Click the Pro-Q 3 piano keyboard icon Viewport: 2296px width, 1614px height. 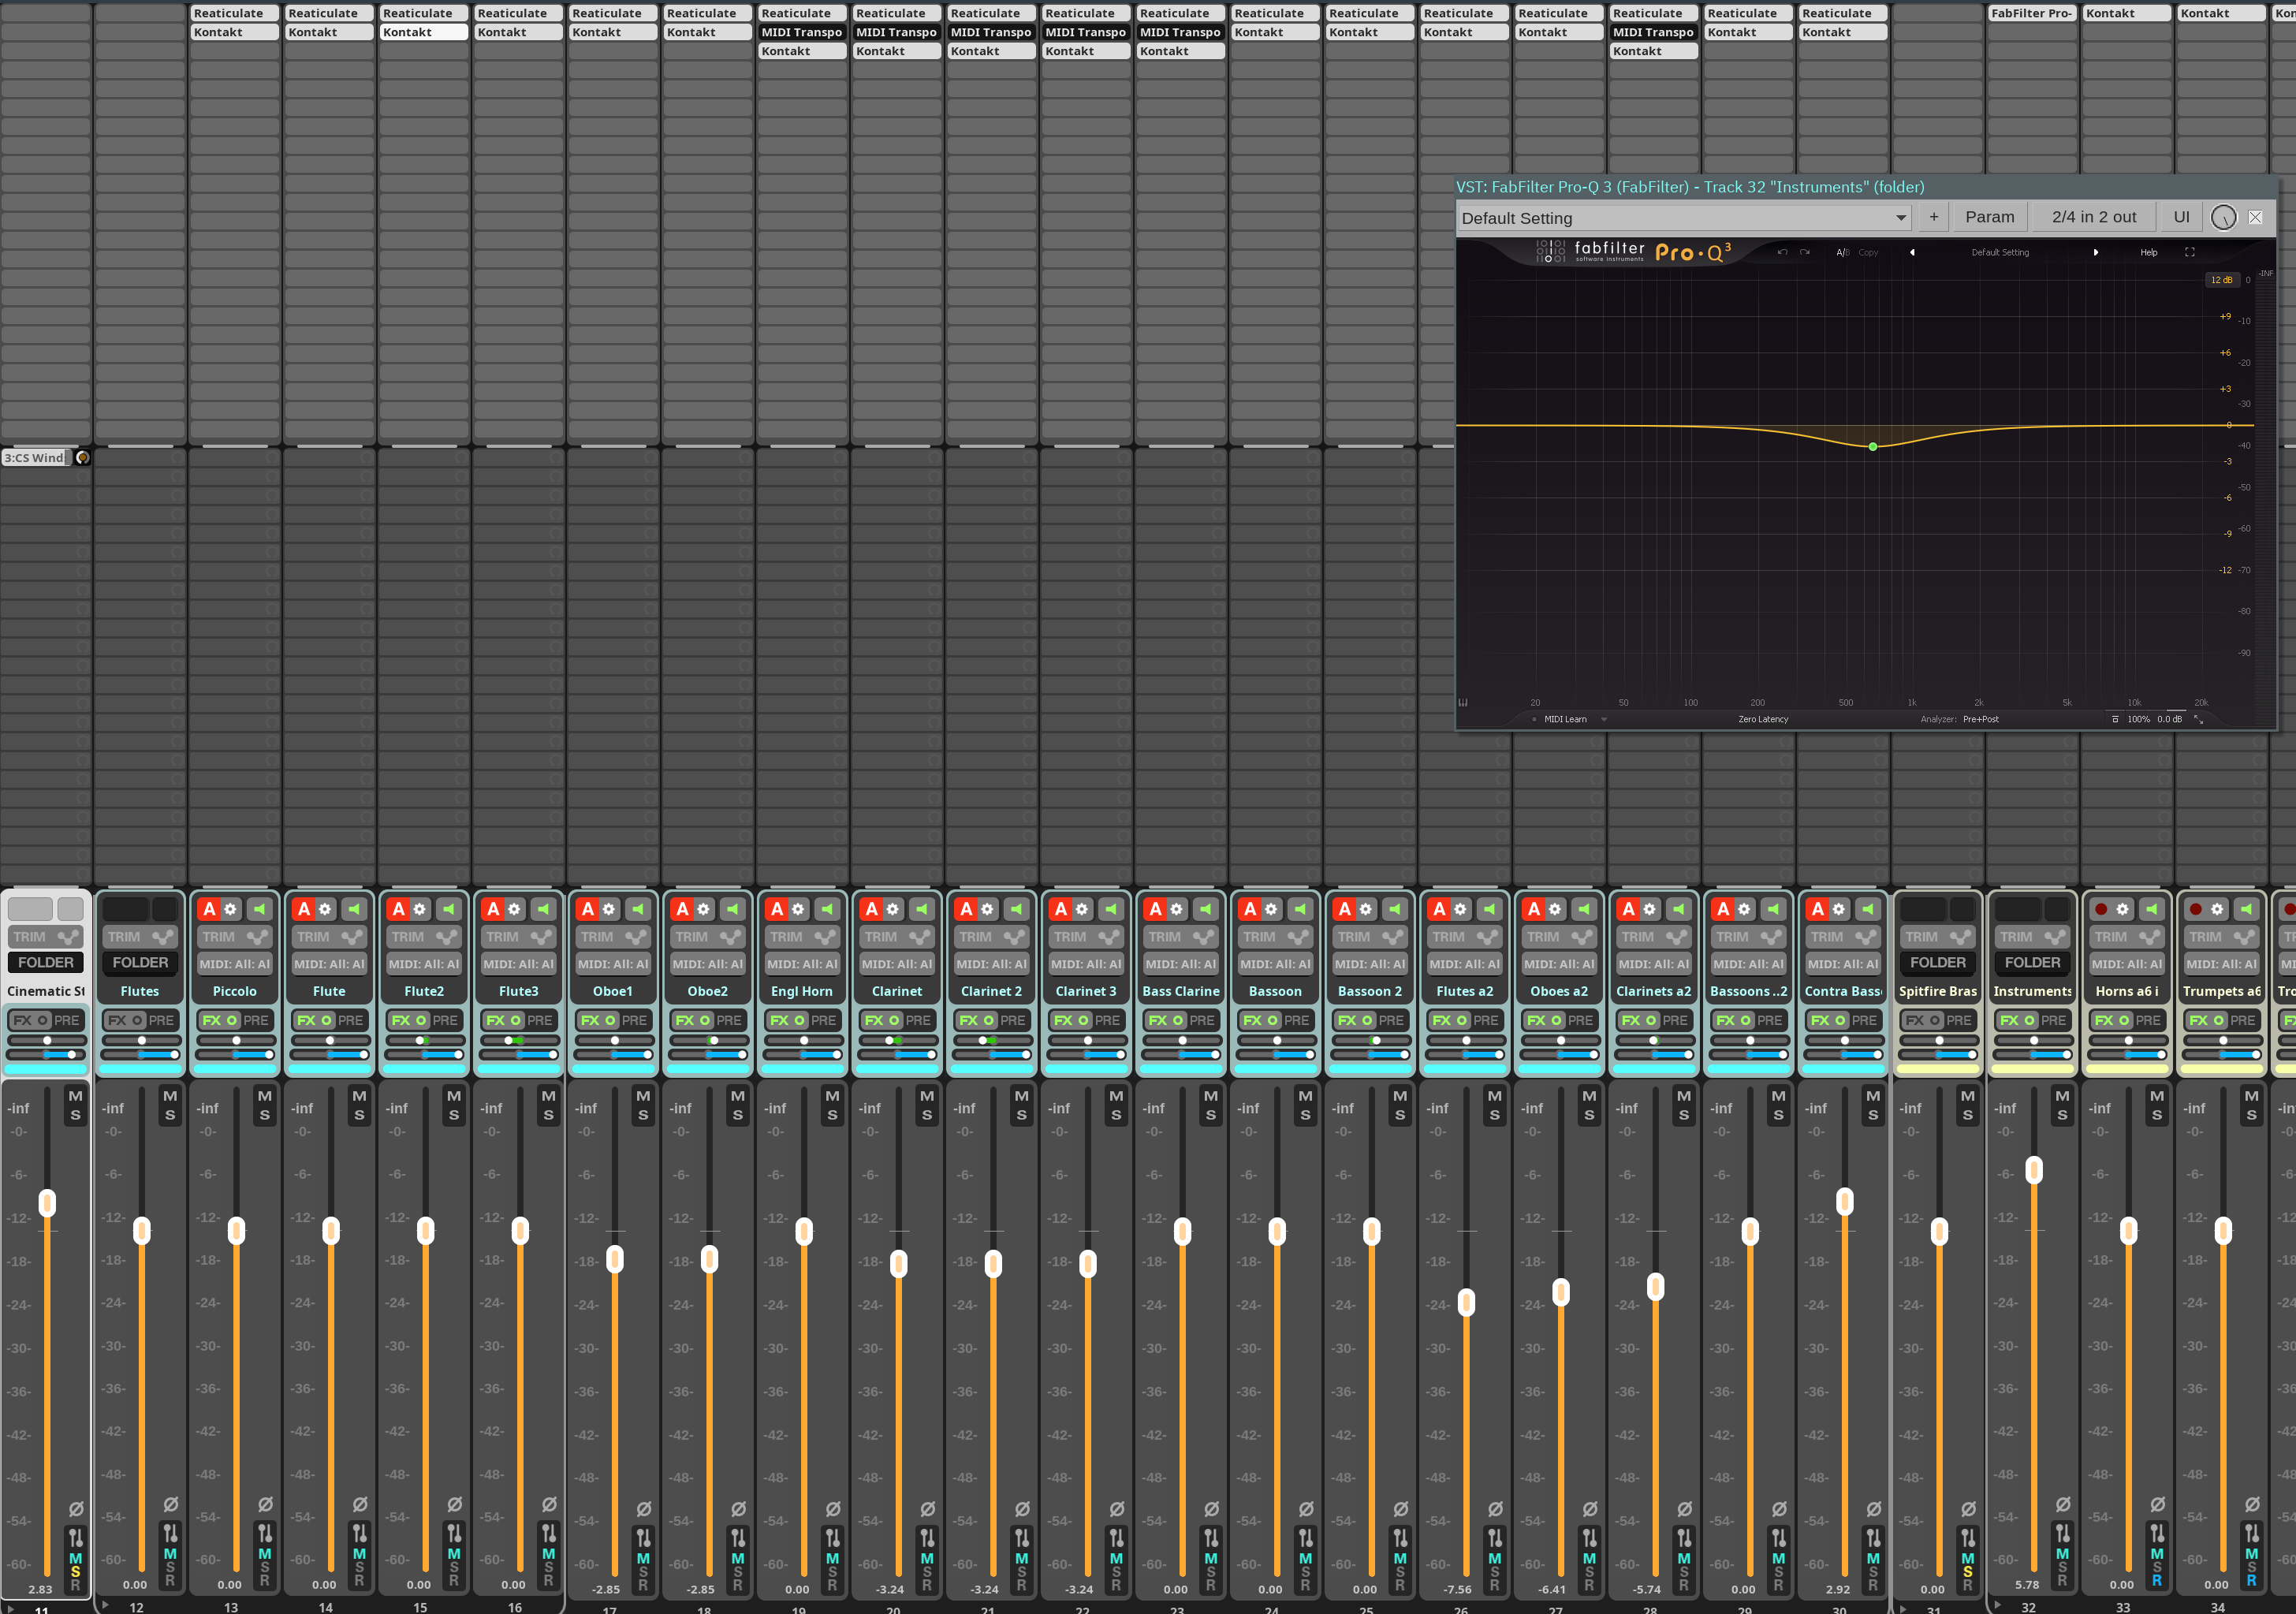[x=1463, y=702]
